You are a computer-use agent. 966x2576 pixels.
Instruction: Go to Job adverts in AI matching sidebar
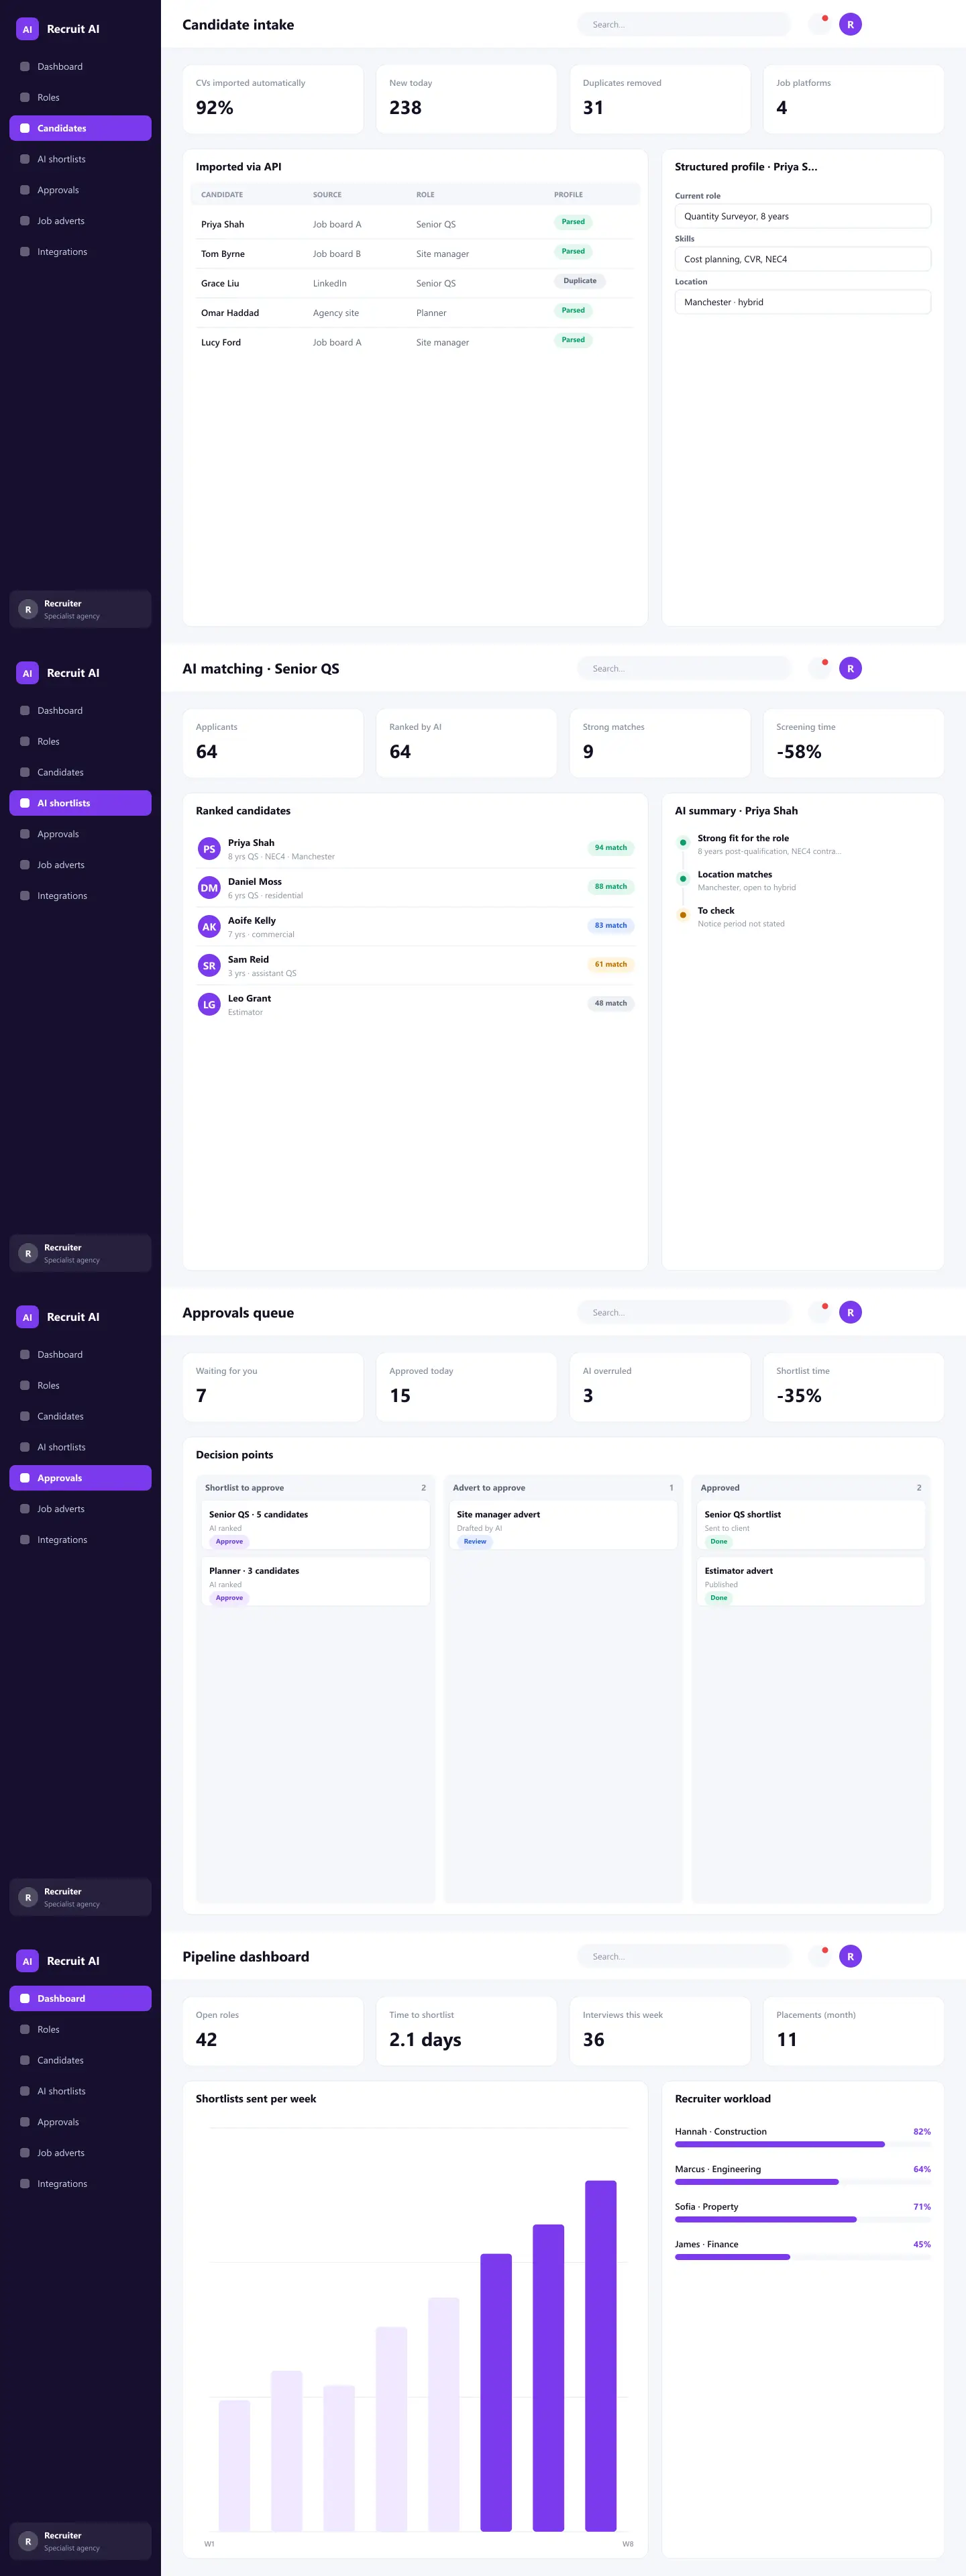tap(80, 865)
